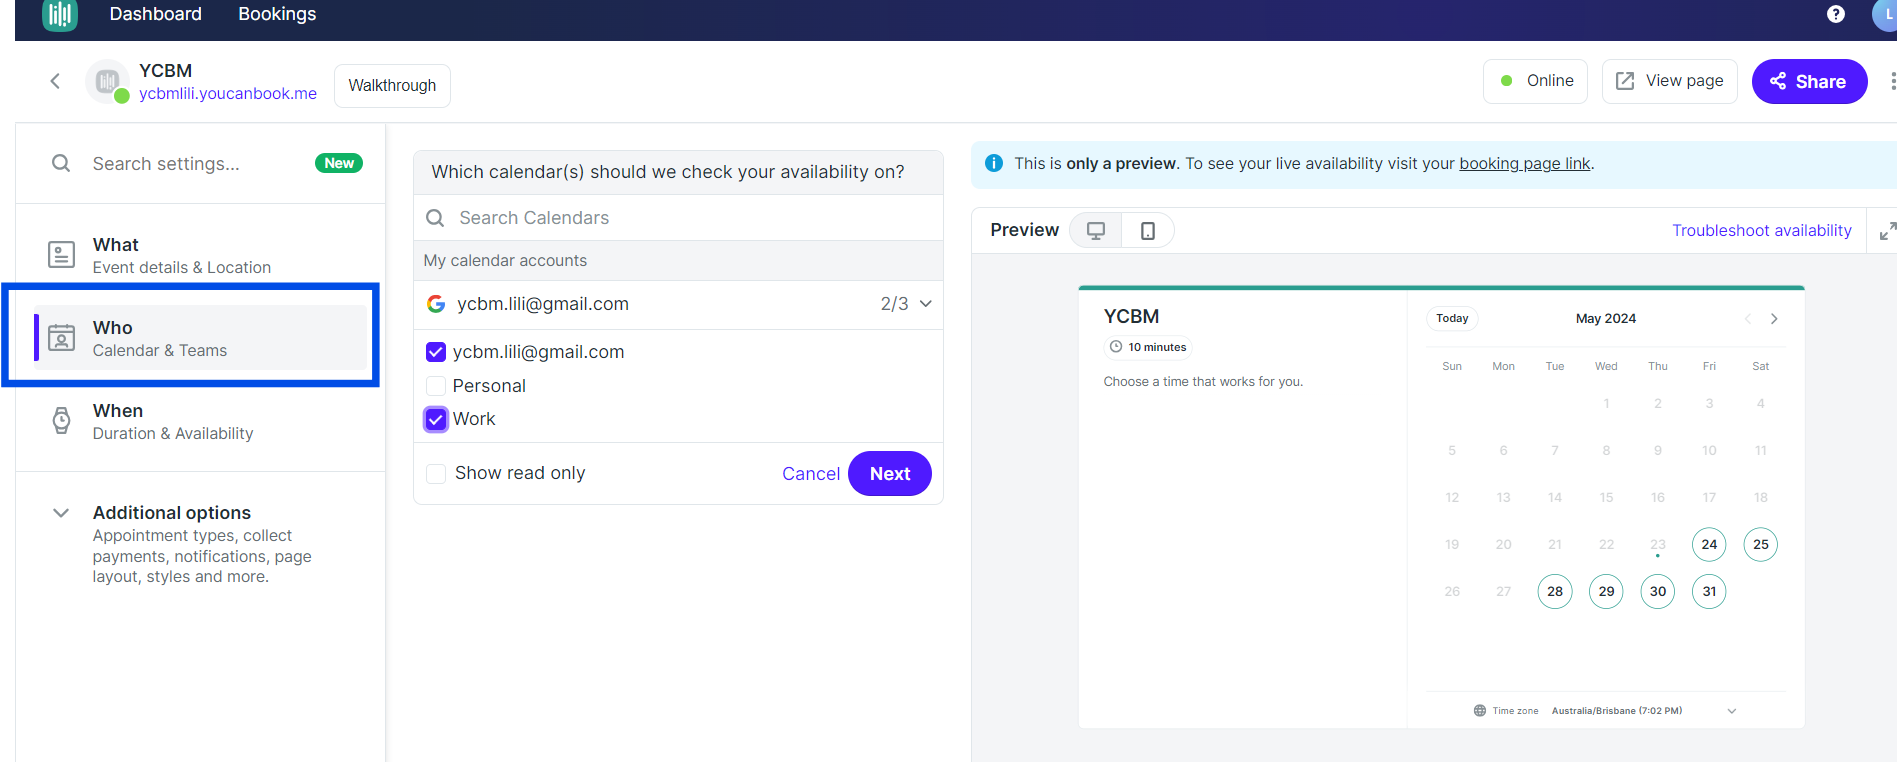1897x762 pixels.
Task: Select May 28 in preview calendar
Action: coord(1555,592)
